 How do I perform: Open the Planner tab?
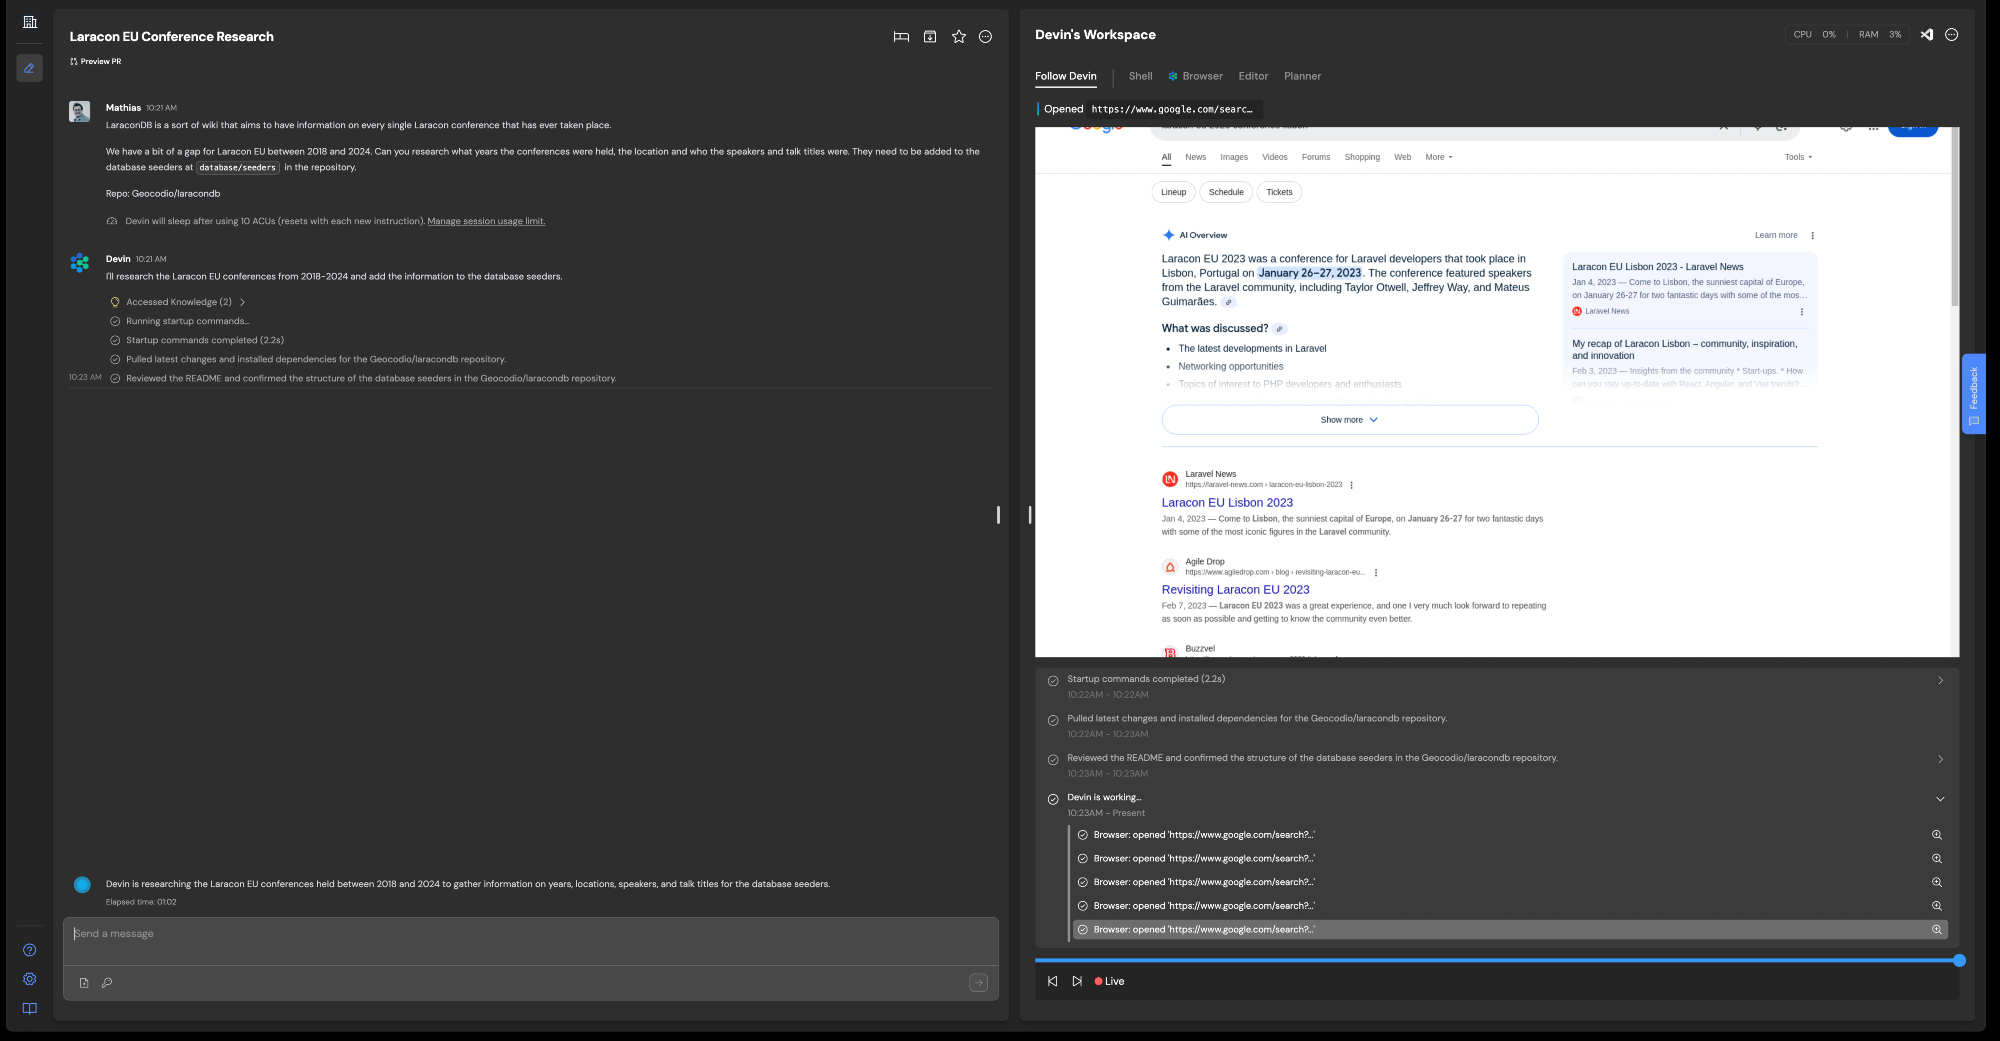coord(1302,76)
